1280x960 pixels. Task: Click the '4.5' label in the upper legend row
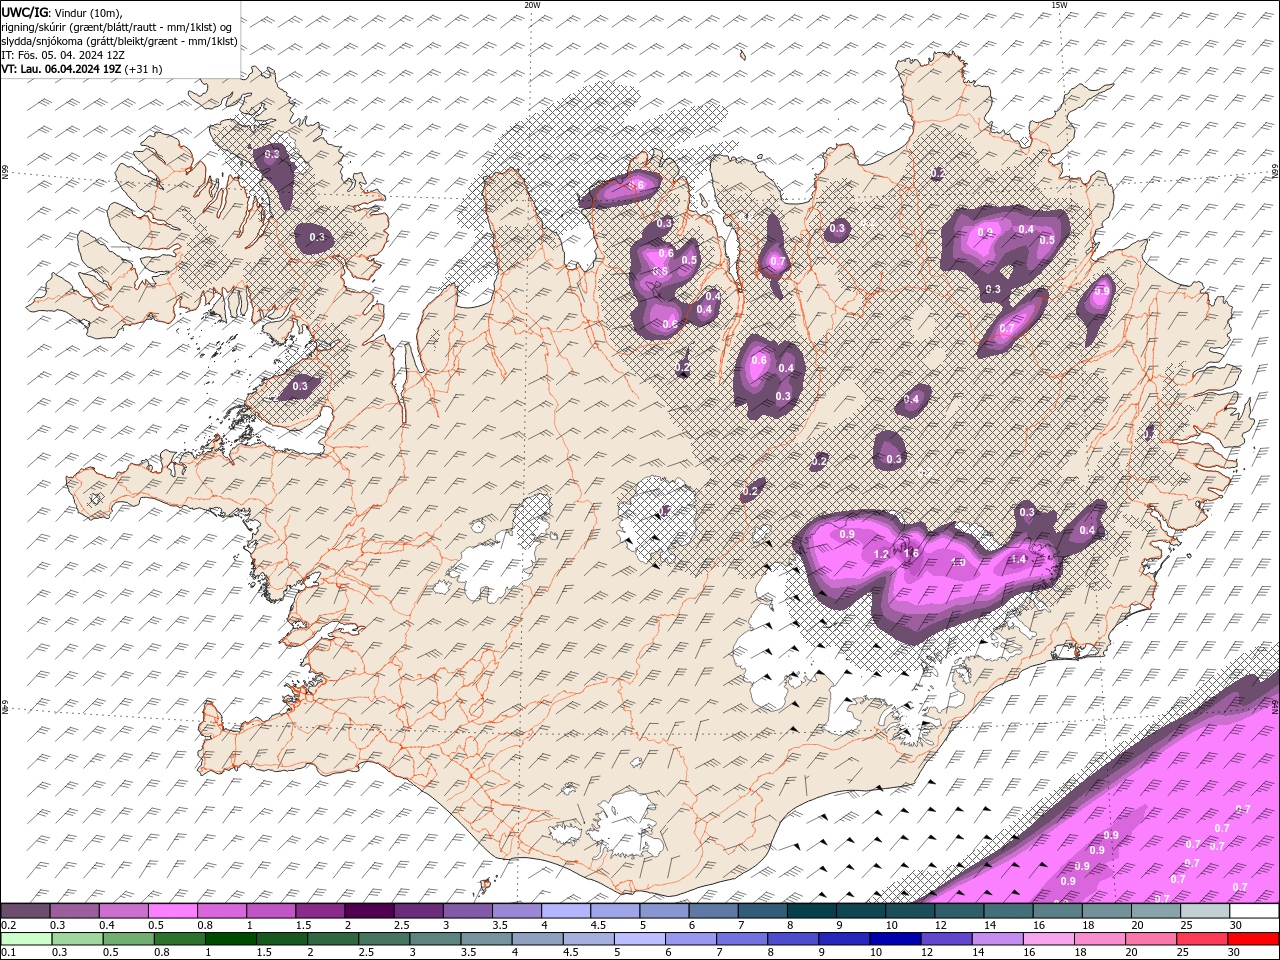(x=598, y=925)
